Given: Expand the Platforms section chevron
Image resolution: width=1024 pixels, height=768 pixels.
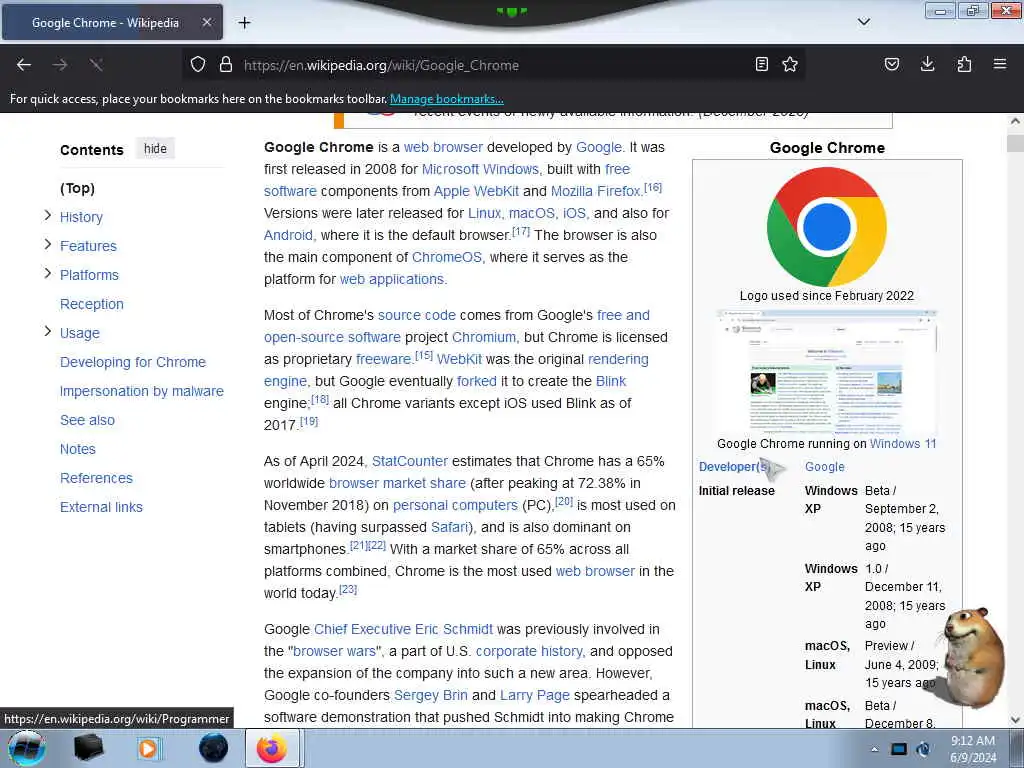Looking at the screenshot, I should [x=47, y=274].
